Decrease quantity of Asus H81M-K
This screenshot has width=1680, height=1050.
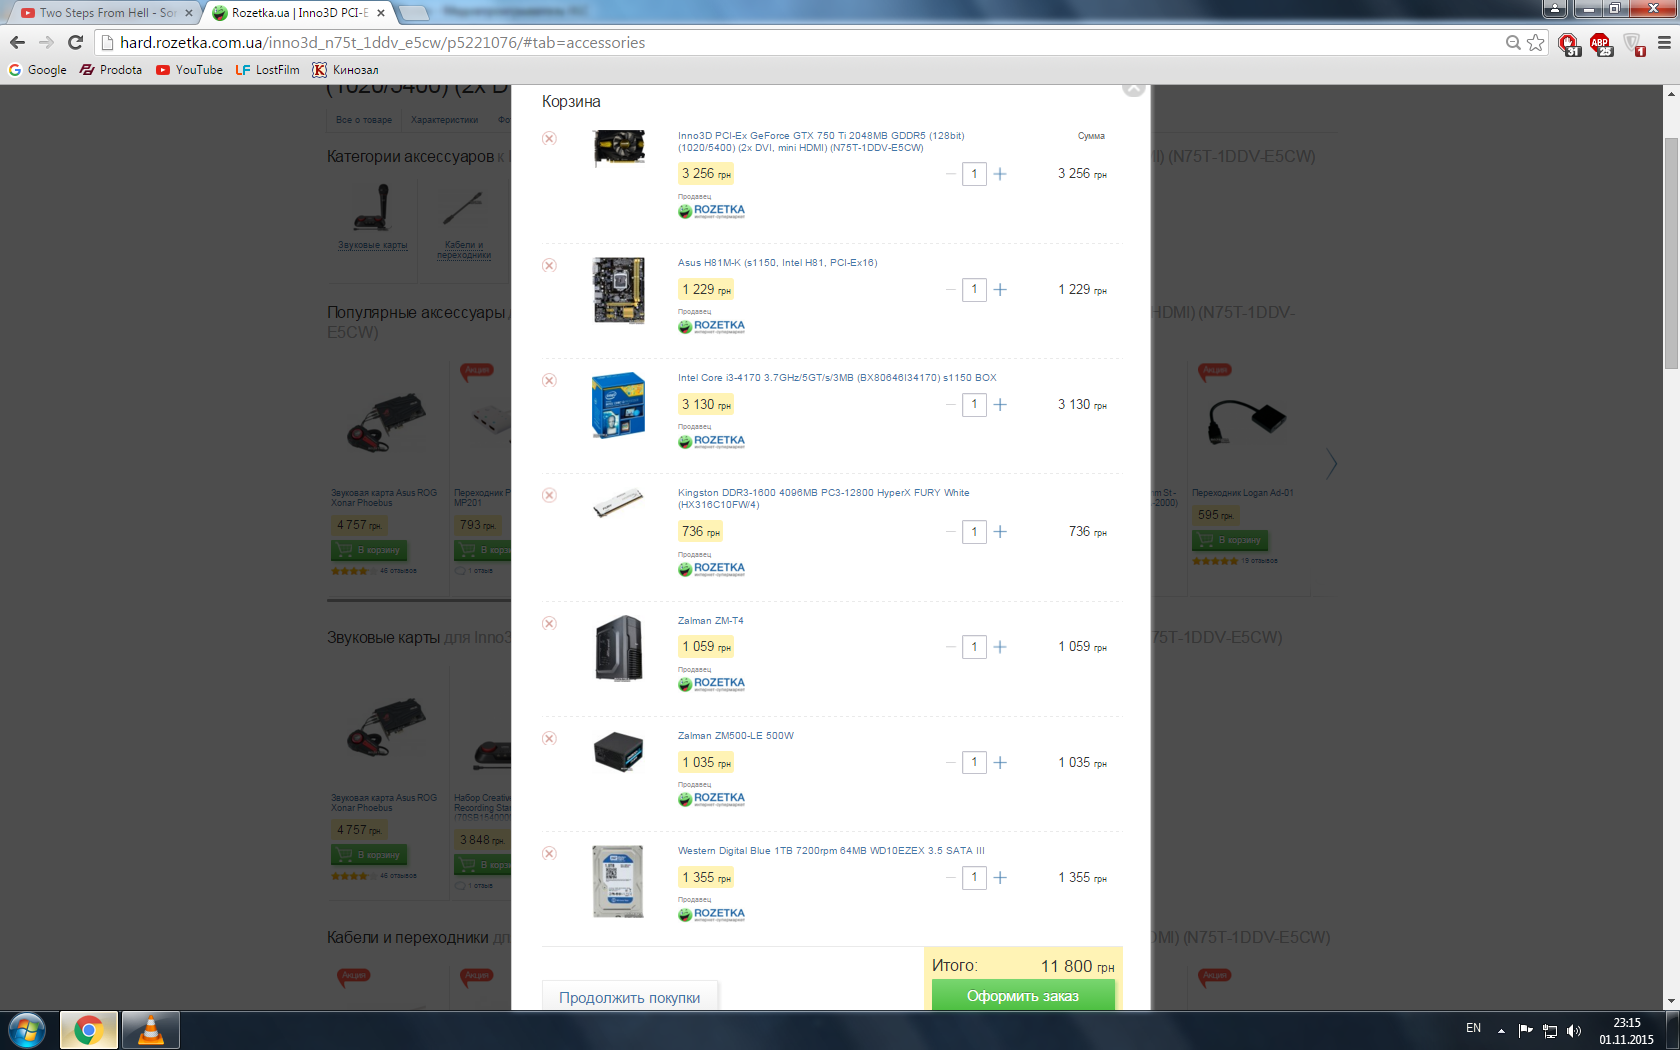click(950, 290)
